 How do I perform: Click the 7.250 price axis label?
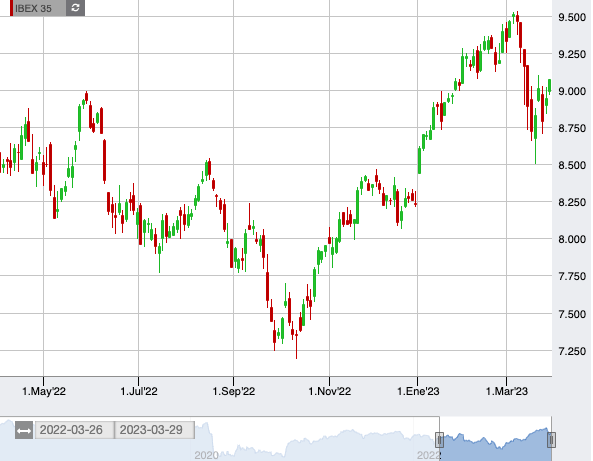pyautogui.click(x=572, y=351)
